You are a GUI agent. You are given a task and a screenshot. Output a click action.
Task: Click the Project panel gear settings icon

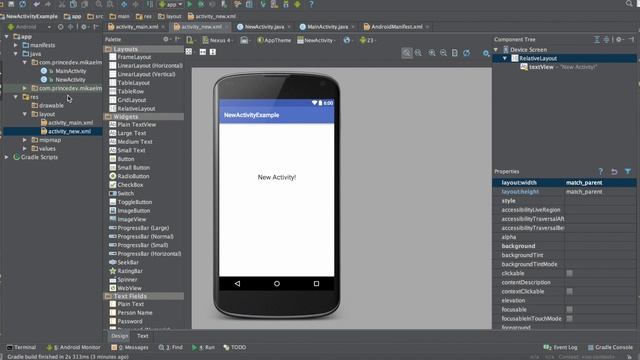pyautogui.click(x=84, y=27)
